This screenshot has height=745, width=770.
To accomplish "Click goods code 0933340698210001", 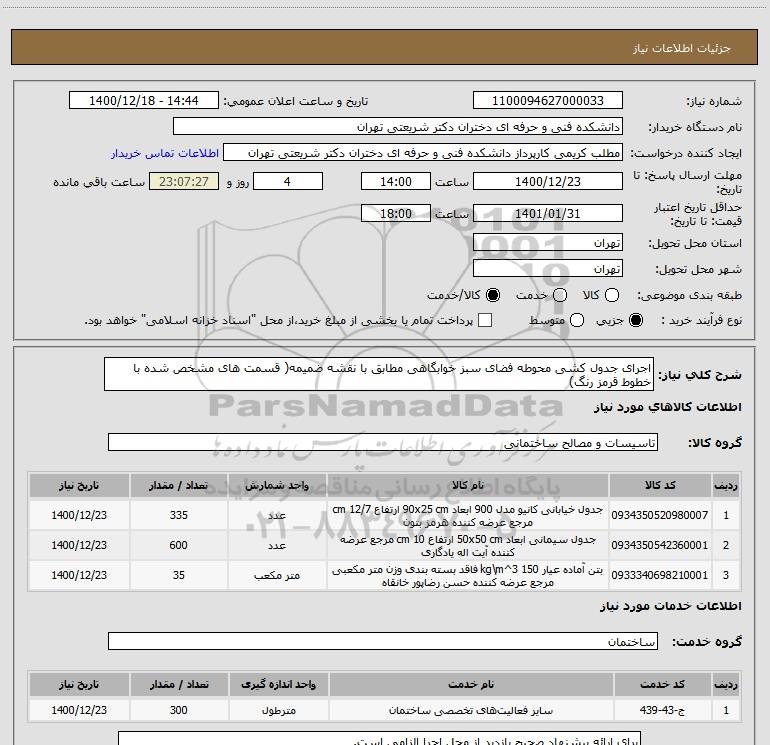I will [660, 575].
